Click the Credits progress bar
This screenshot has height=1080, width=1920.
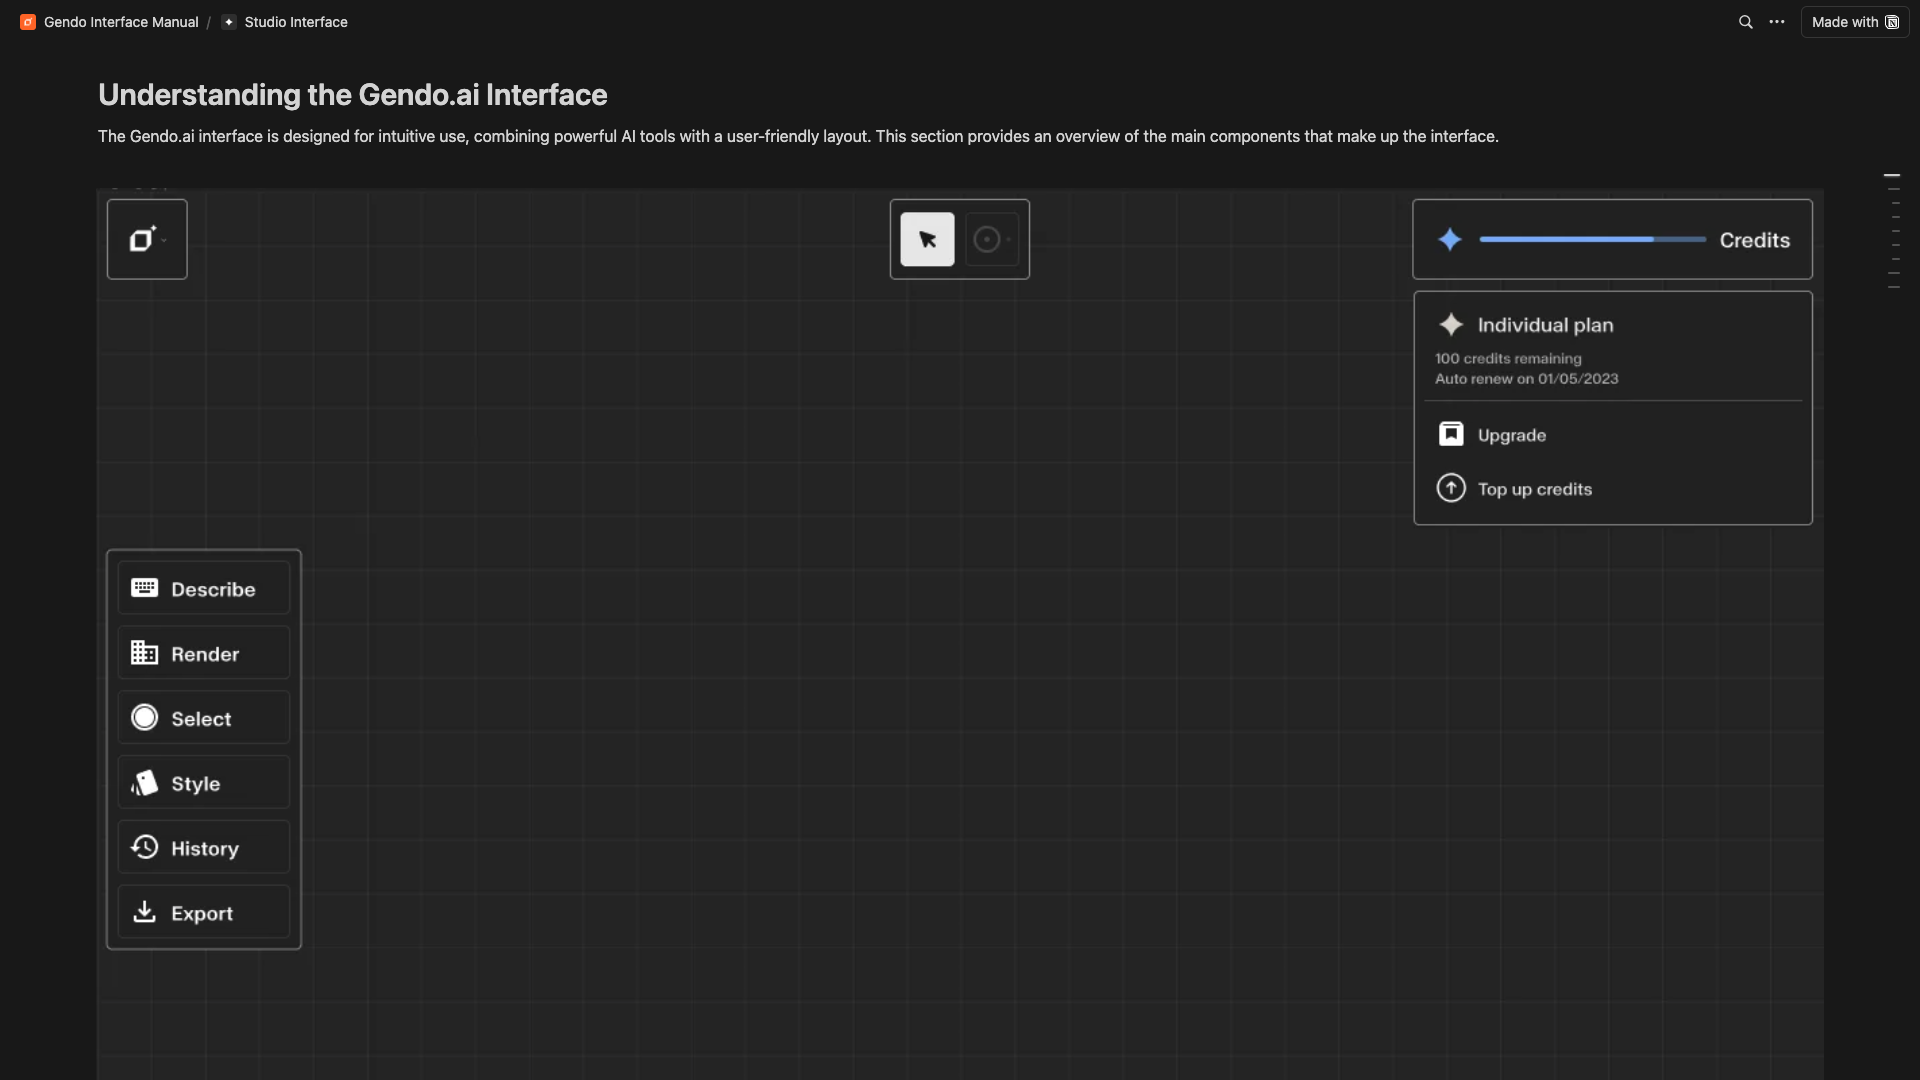point(1591,239)
